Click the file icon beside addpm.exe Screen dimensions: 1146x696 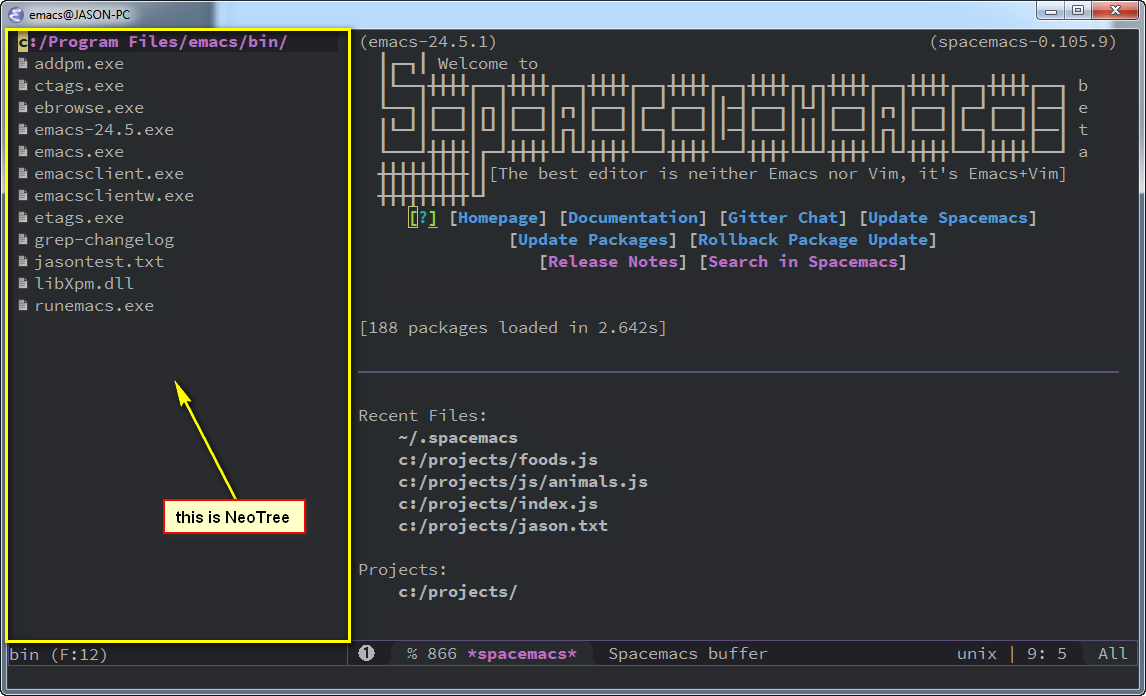point(23,64)
